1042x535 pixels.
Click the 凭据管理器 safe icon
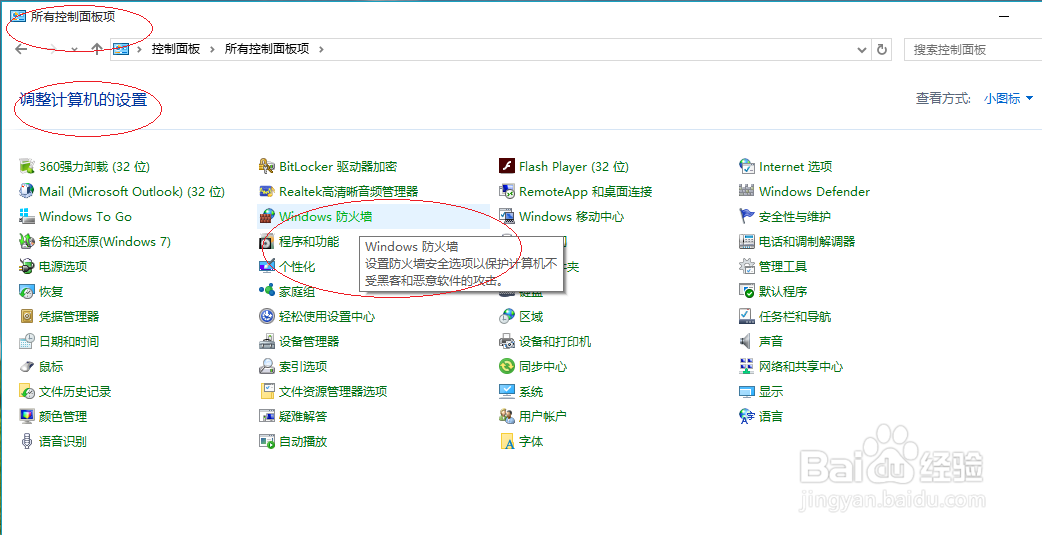pyautogui.click(x=27, y=316)
